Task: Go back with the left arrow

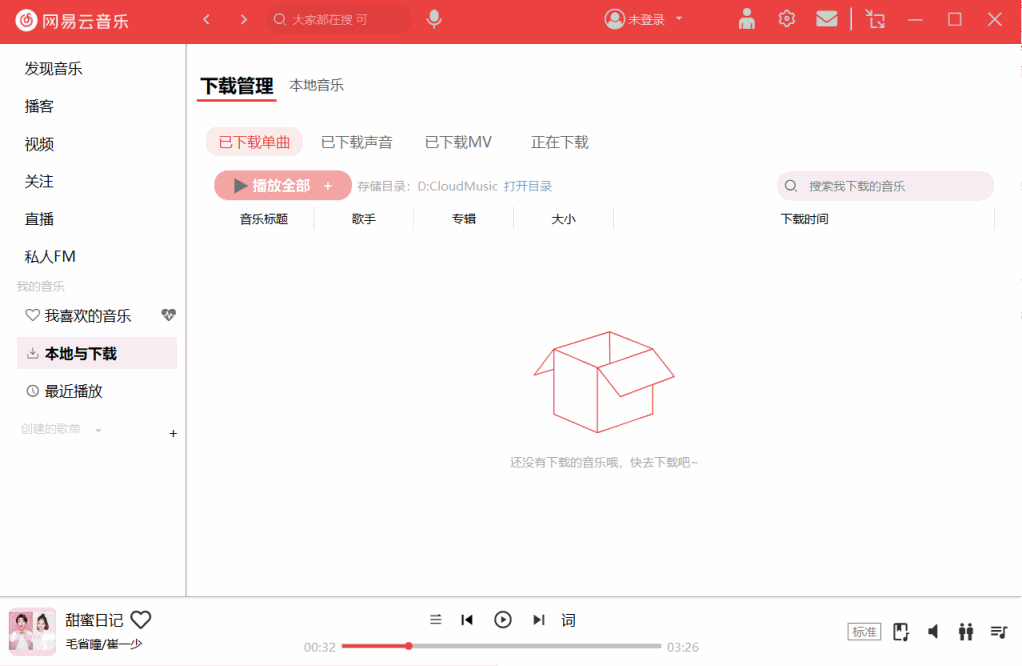Action: click(x=207, y=20)
